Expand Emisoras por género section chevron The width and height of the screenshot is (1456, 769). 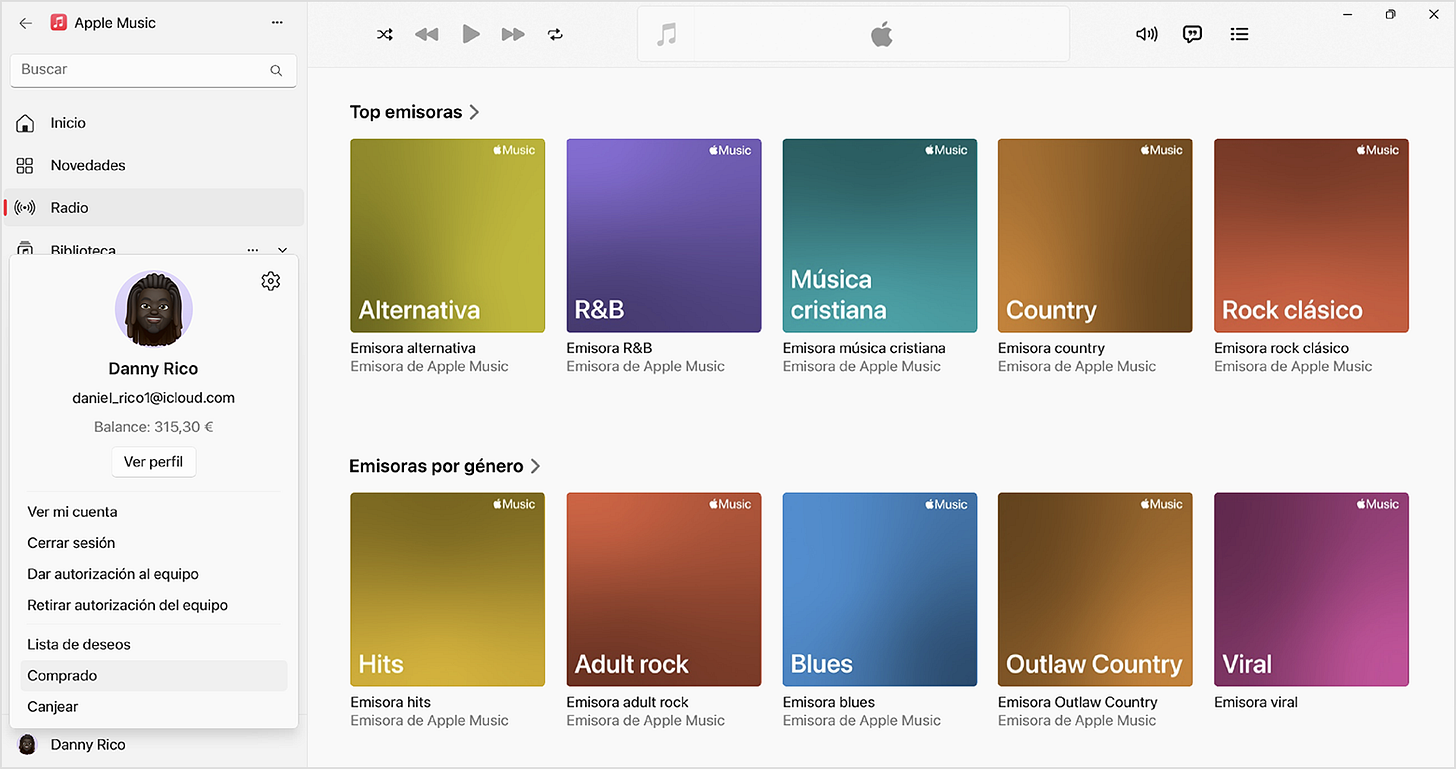[x=535, y=466]
